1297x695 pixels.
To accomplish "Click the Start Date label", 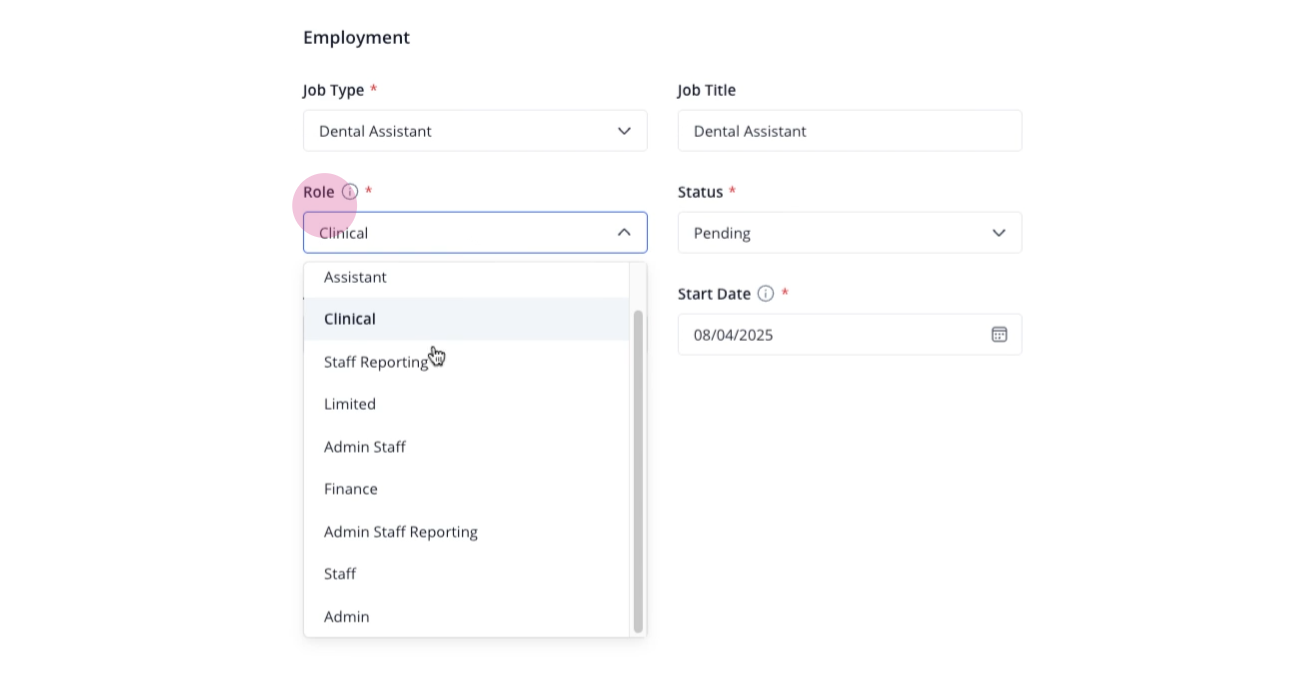I will (x=714, y=294).
